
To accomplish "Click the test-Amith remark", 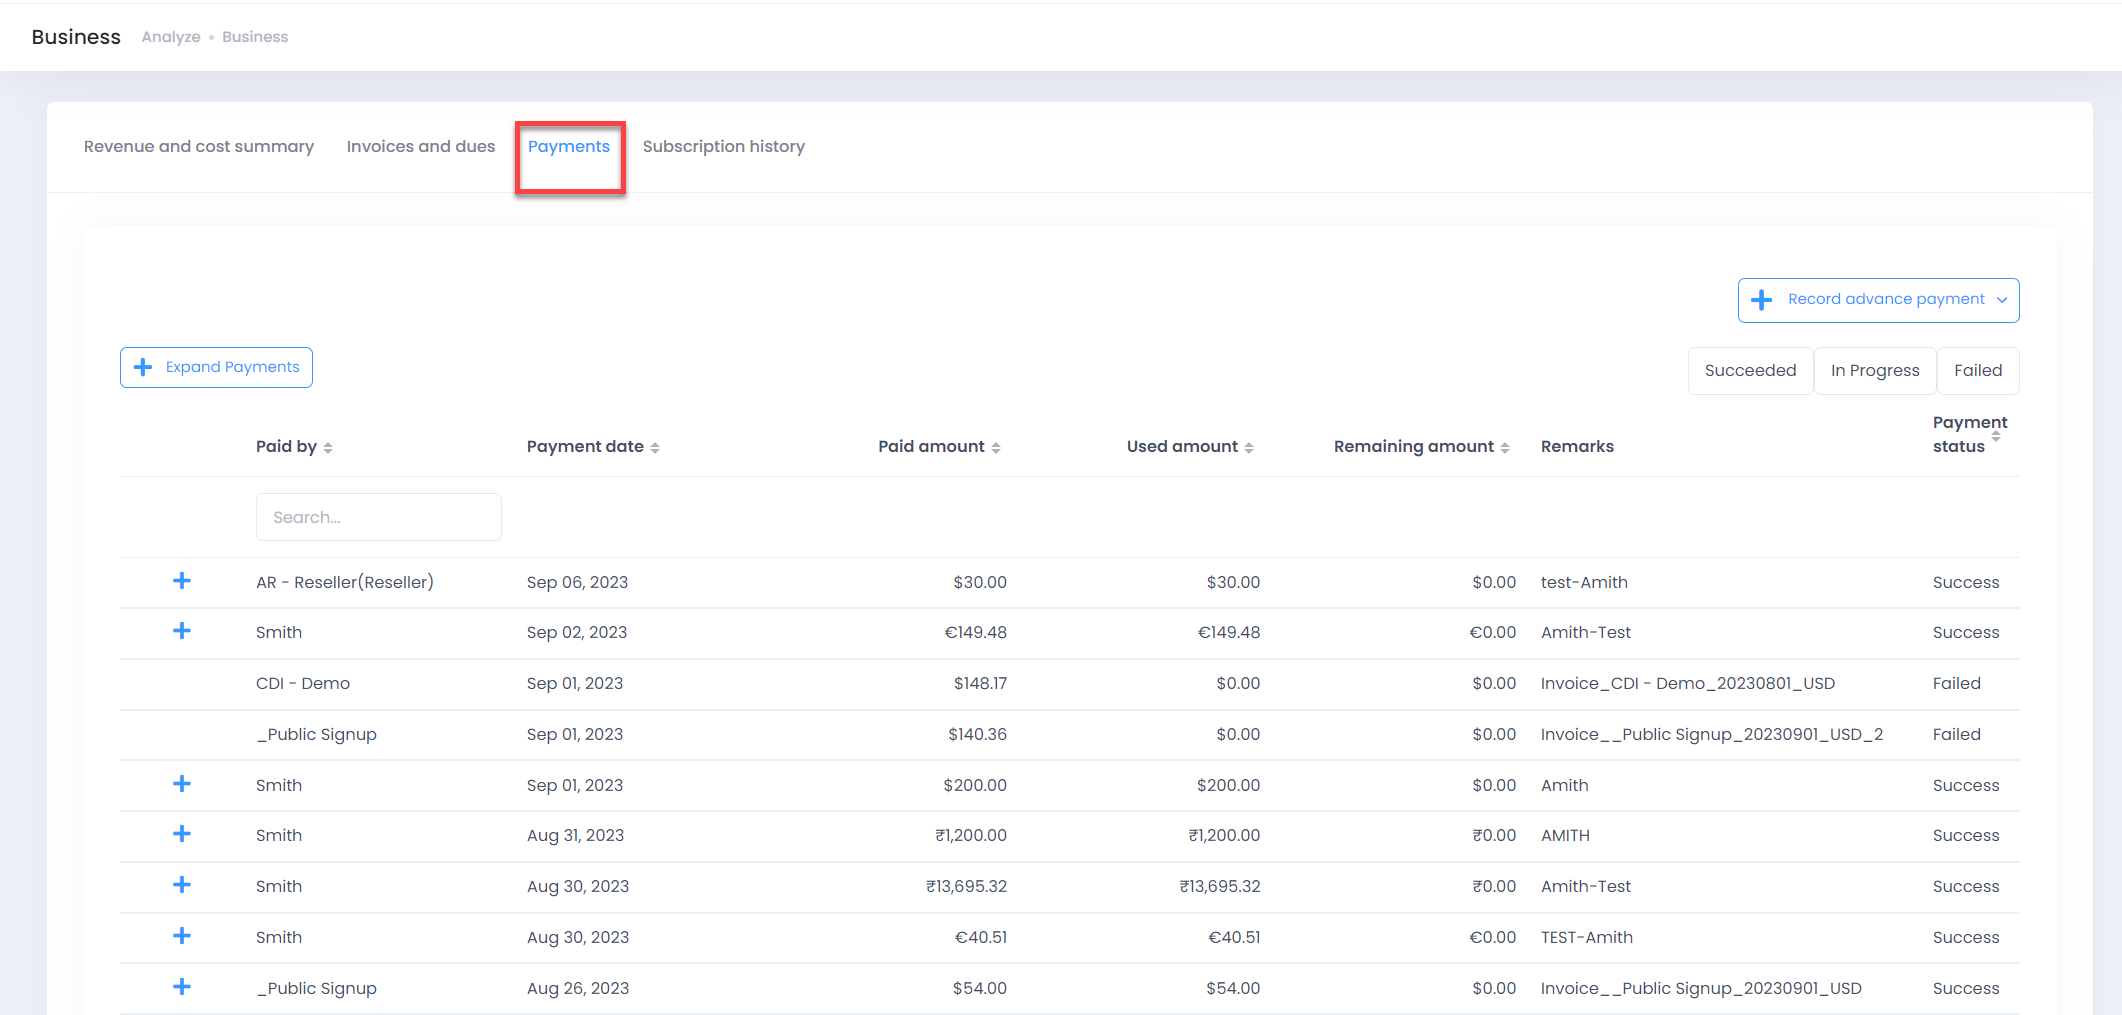I will pyautogui.click(x=1584, y=582).
